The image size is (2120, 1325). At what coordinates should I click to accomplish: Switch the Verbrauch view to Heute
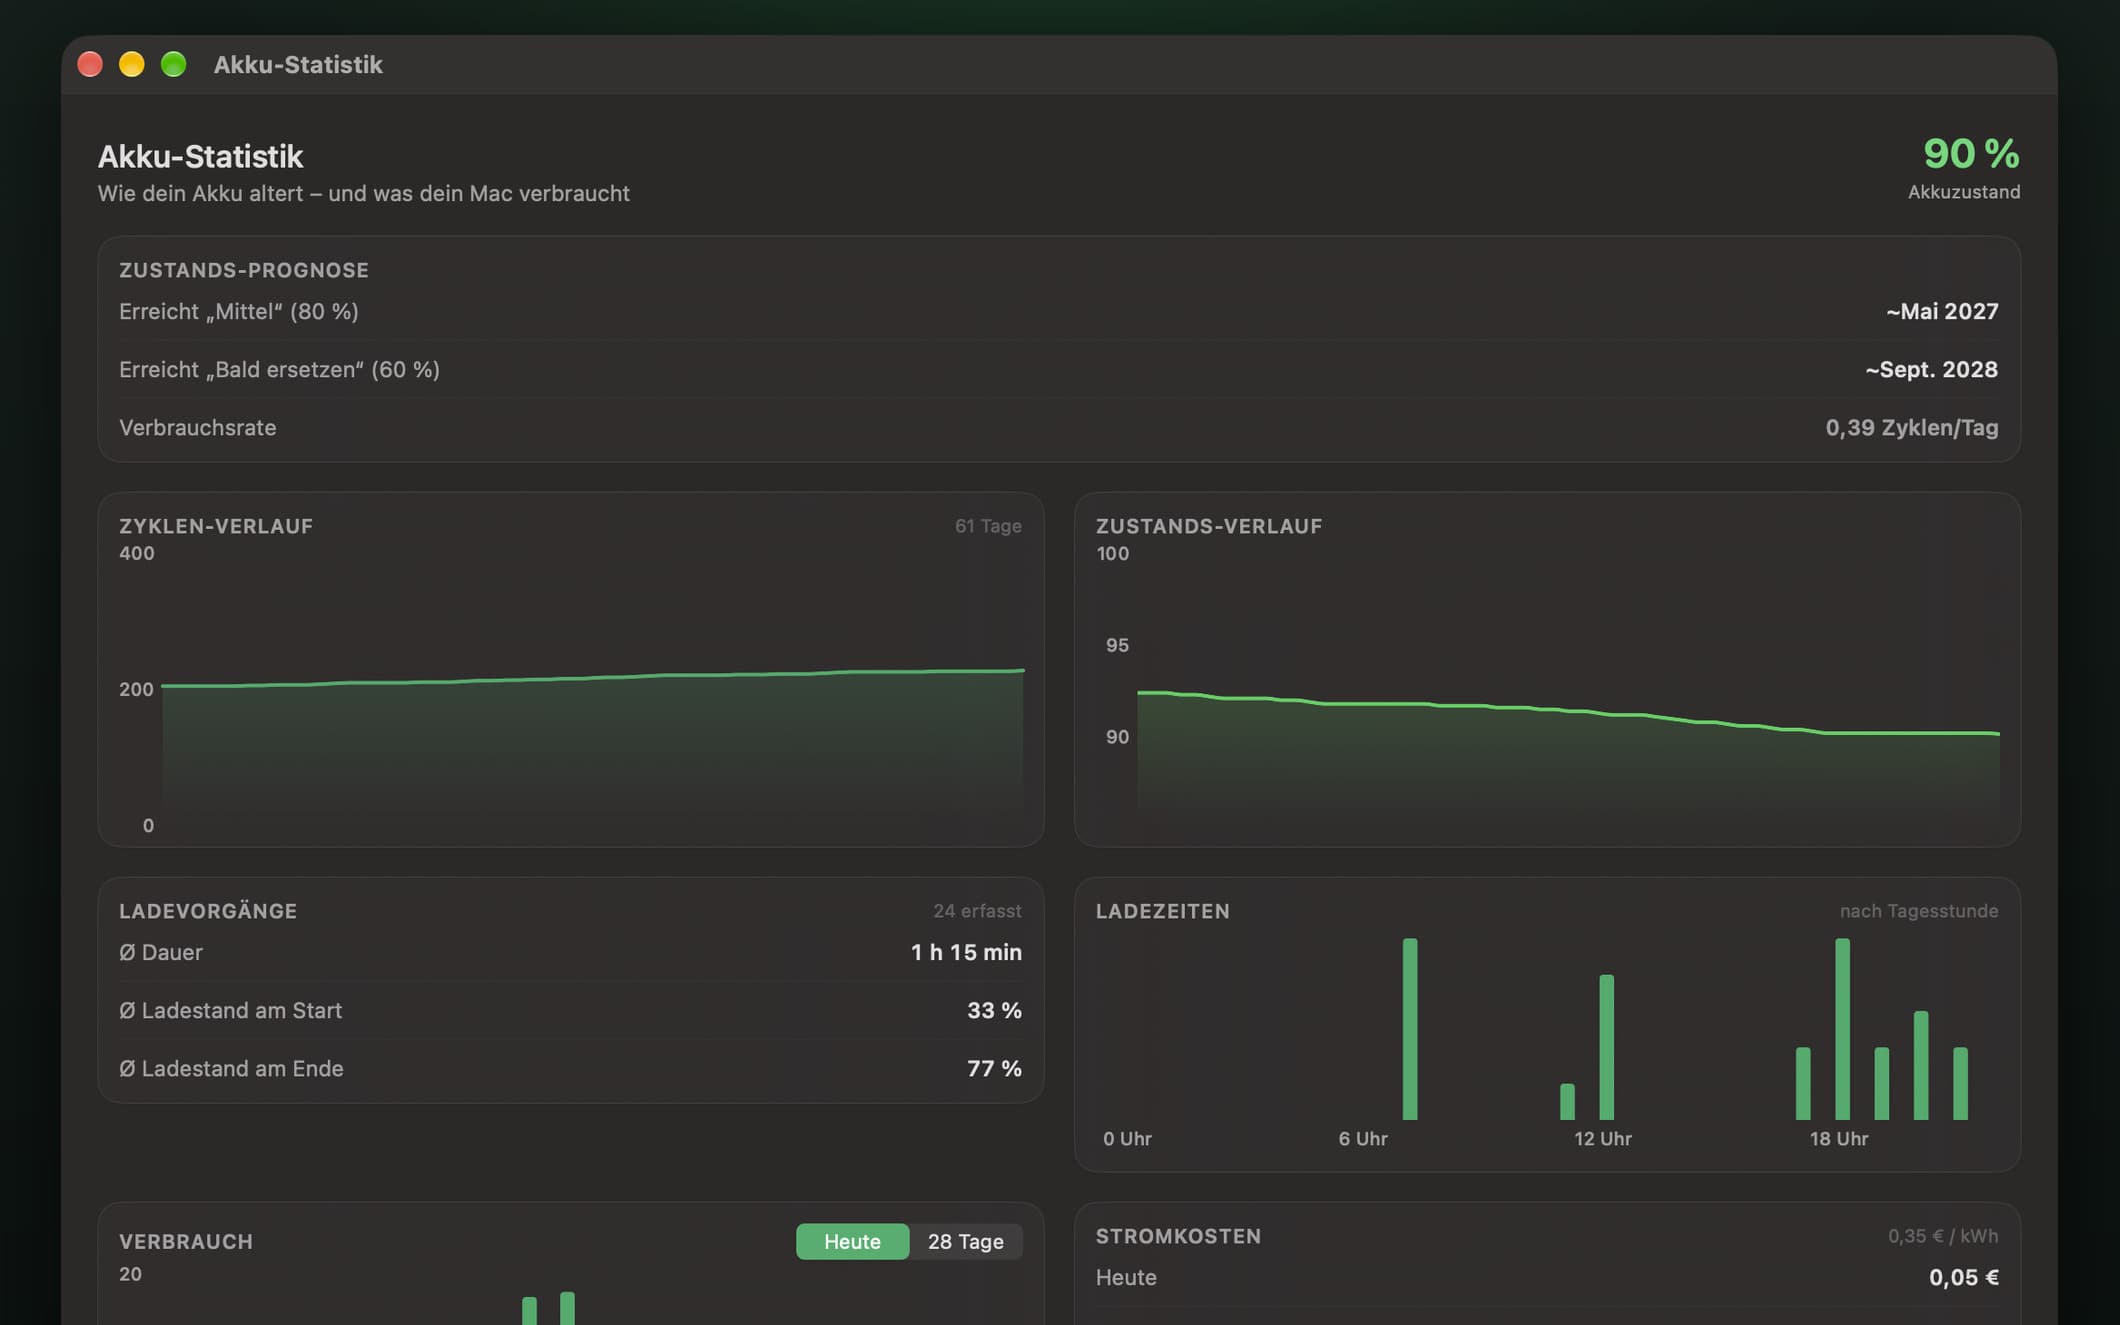852,1241
